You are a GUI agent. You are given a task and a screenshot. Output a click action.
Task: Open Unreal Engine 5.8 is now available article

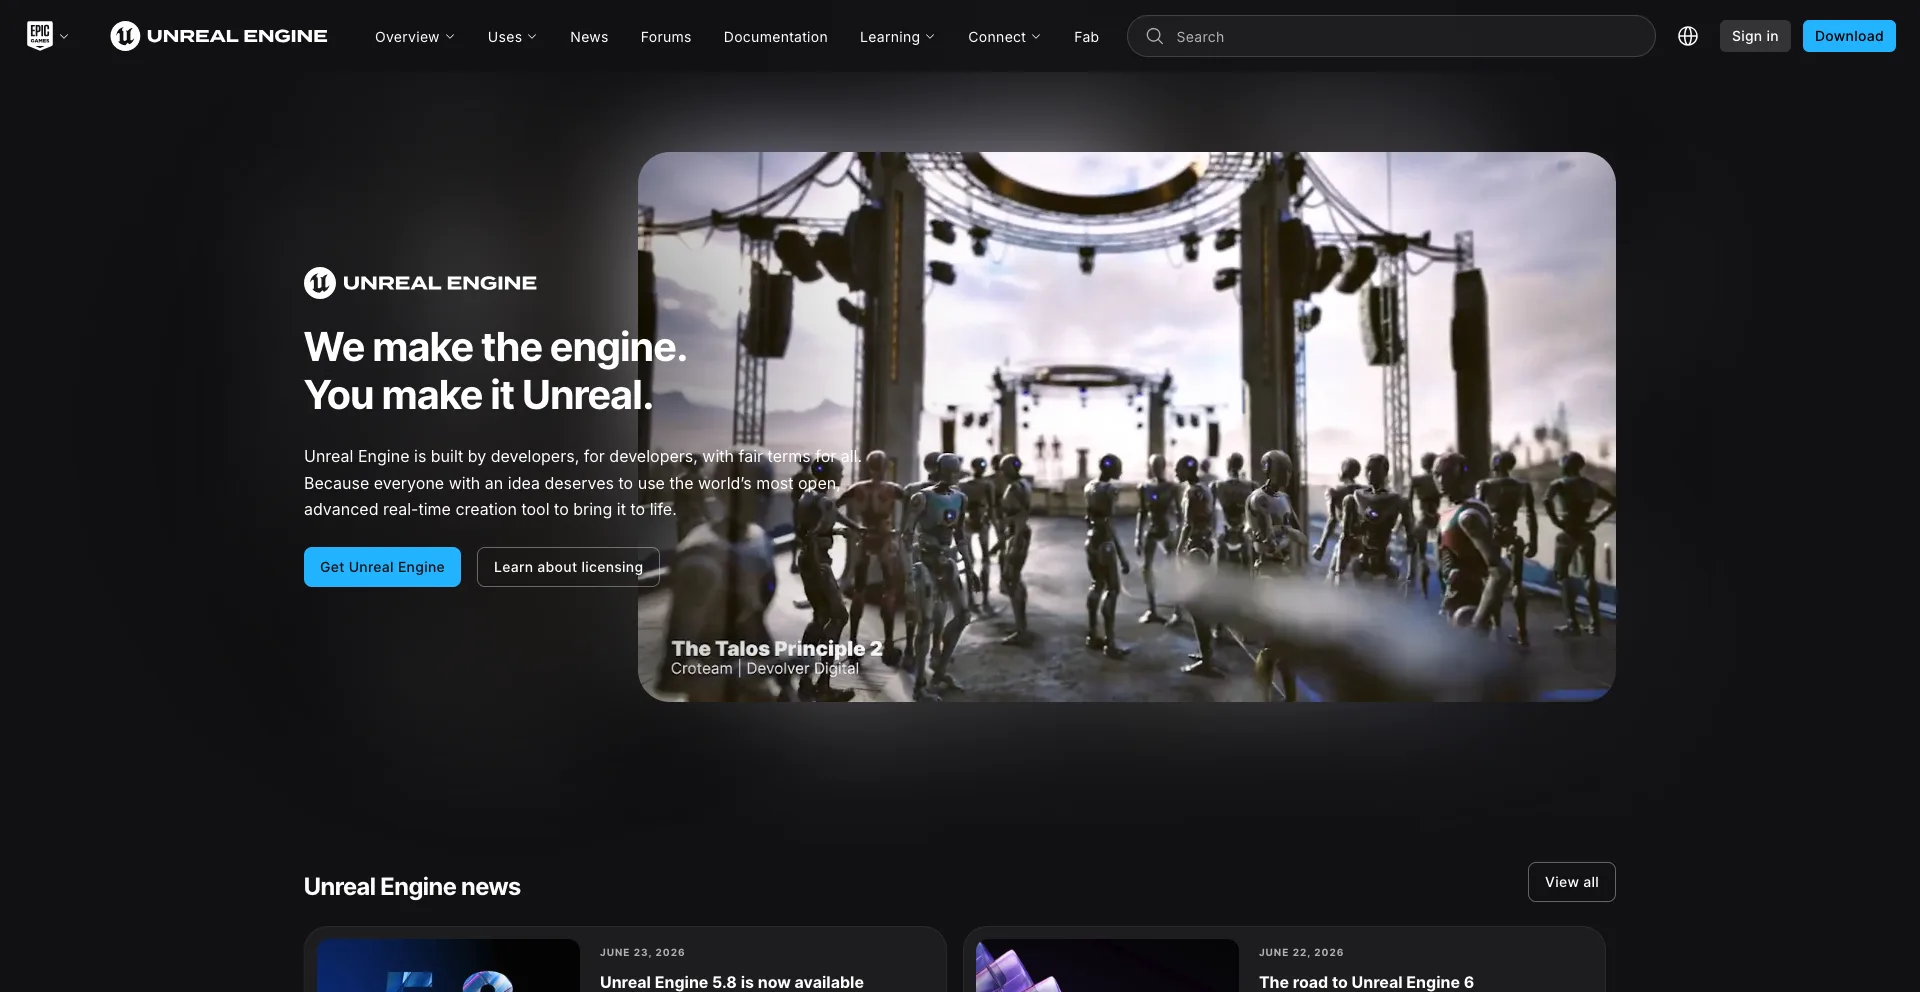(732, 982)
